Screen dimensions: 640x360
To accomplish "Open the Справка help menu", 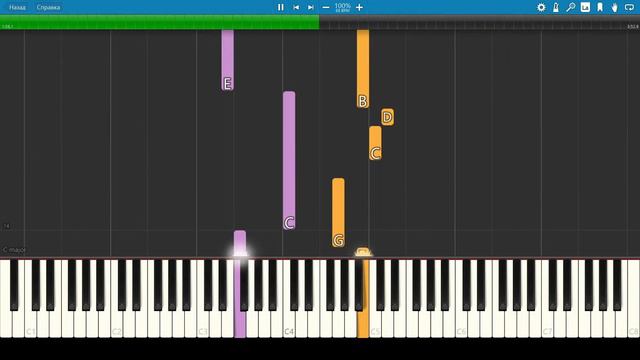I will [48, 7].
